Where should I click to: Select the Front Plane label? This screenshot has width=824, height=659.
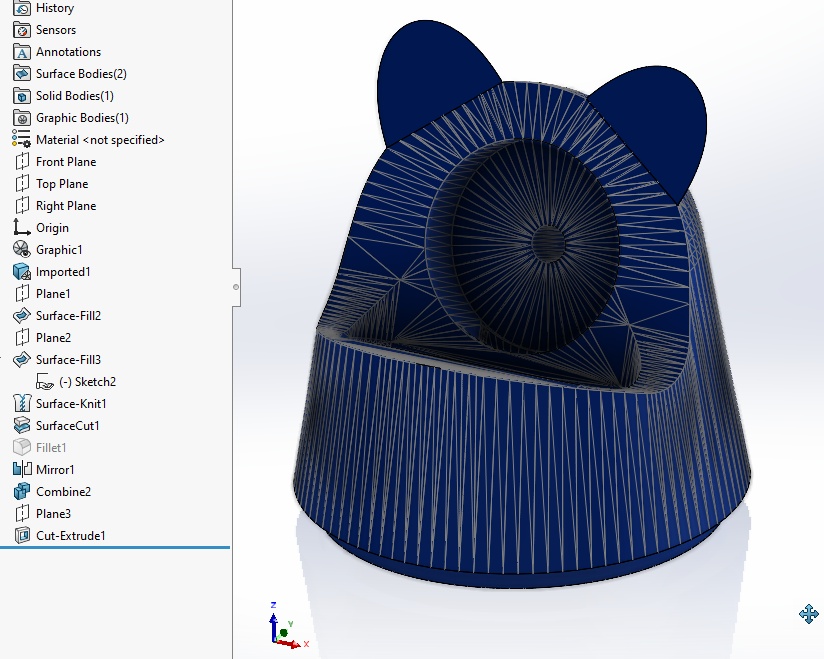point(66,162)
